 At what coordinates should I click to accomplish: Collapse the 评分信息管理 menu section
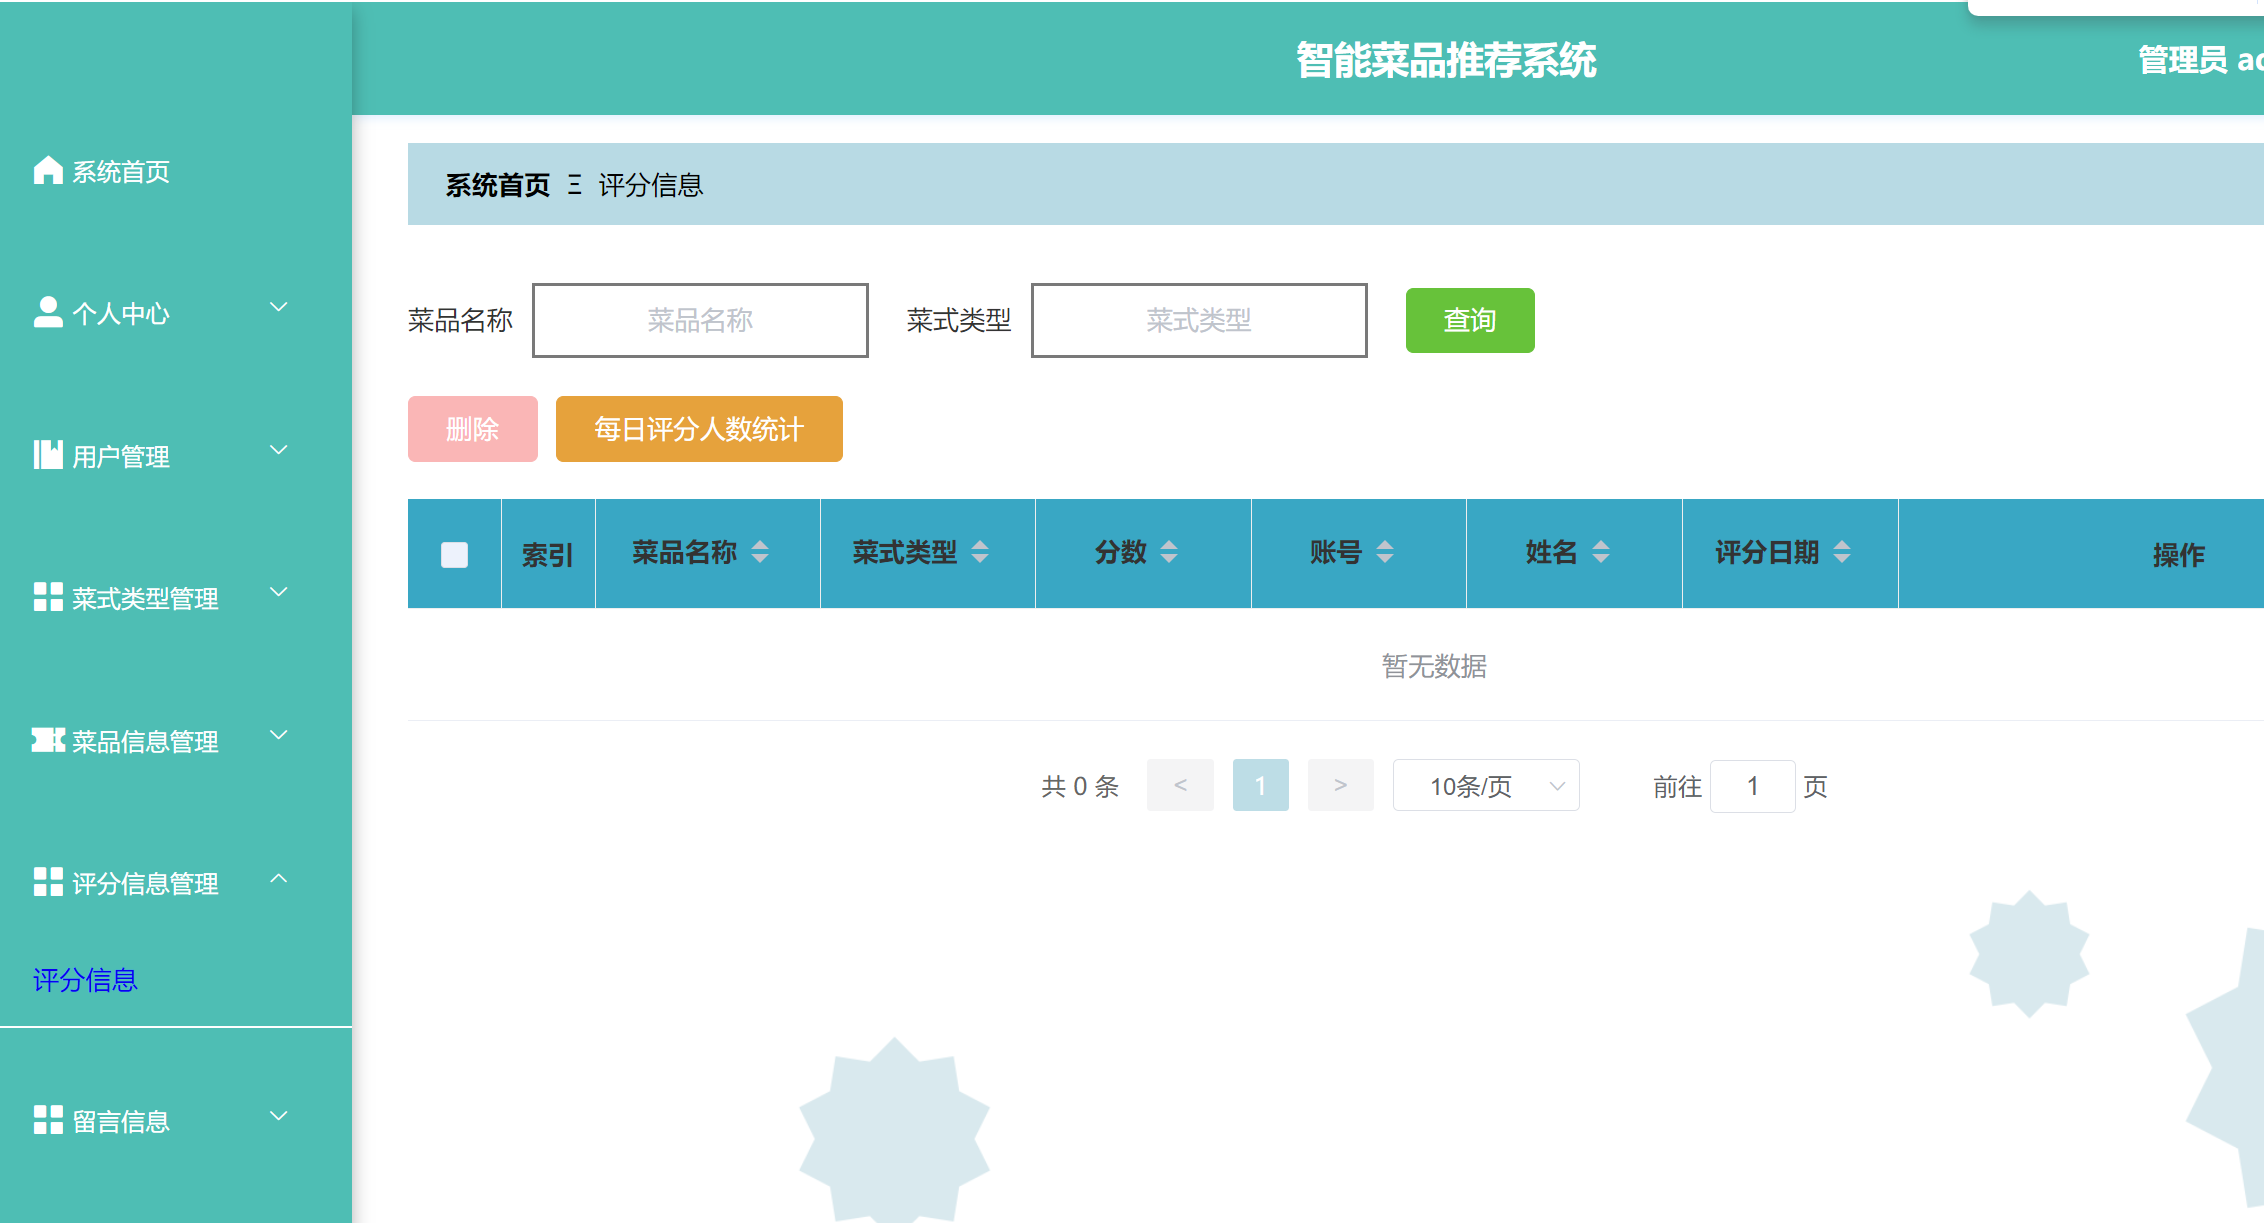pyautogui.click(x=278, y=880)
